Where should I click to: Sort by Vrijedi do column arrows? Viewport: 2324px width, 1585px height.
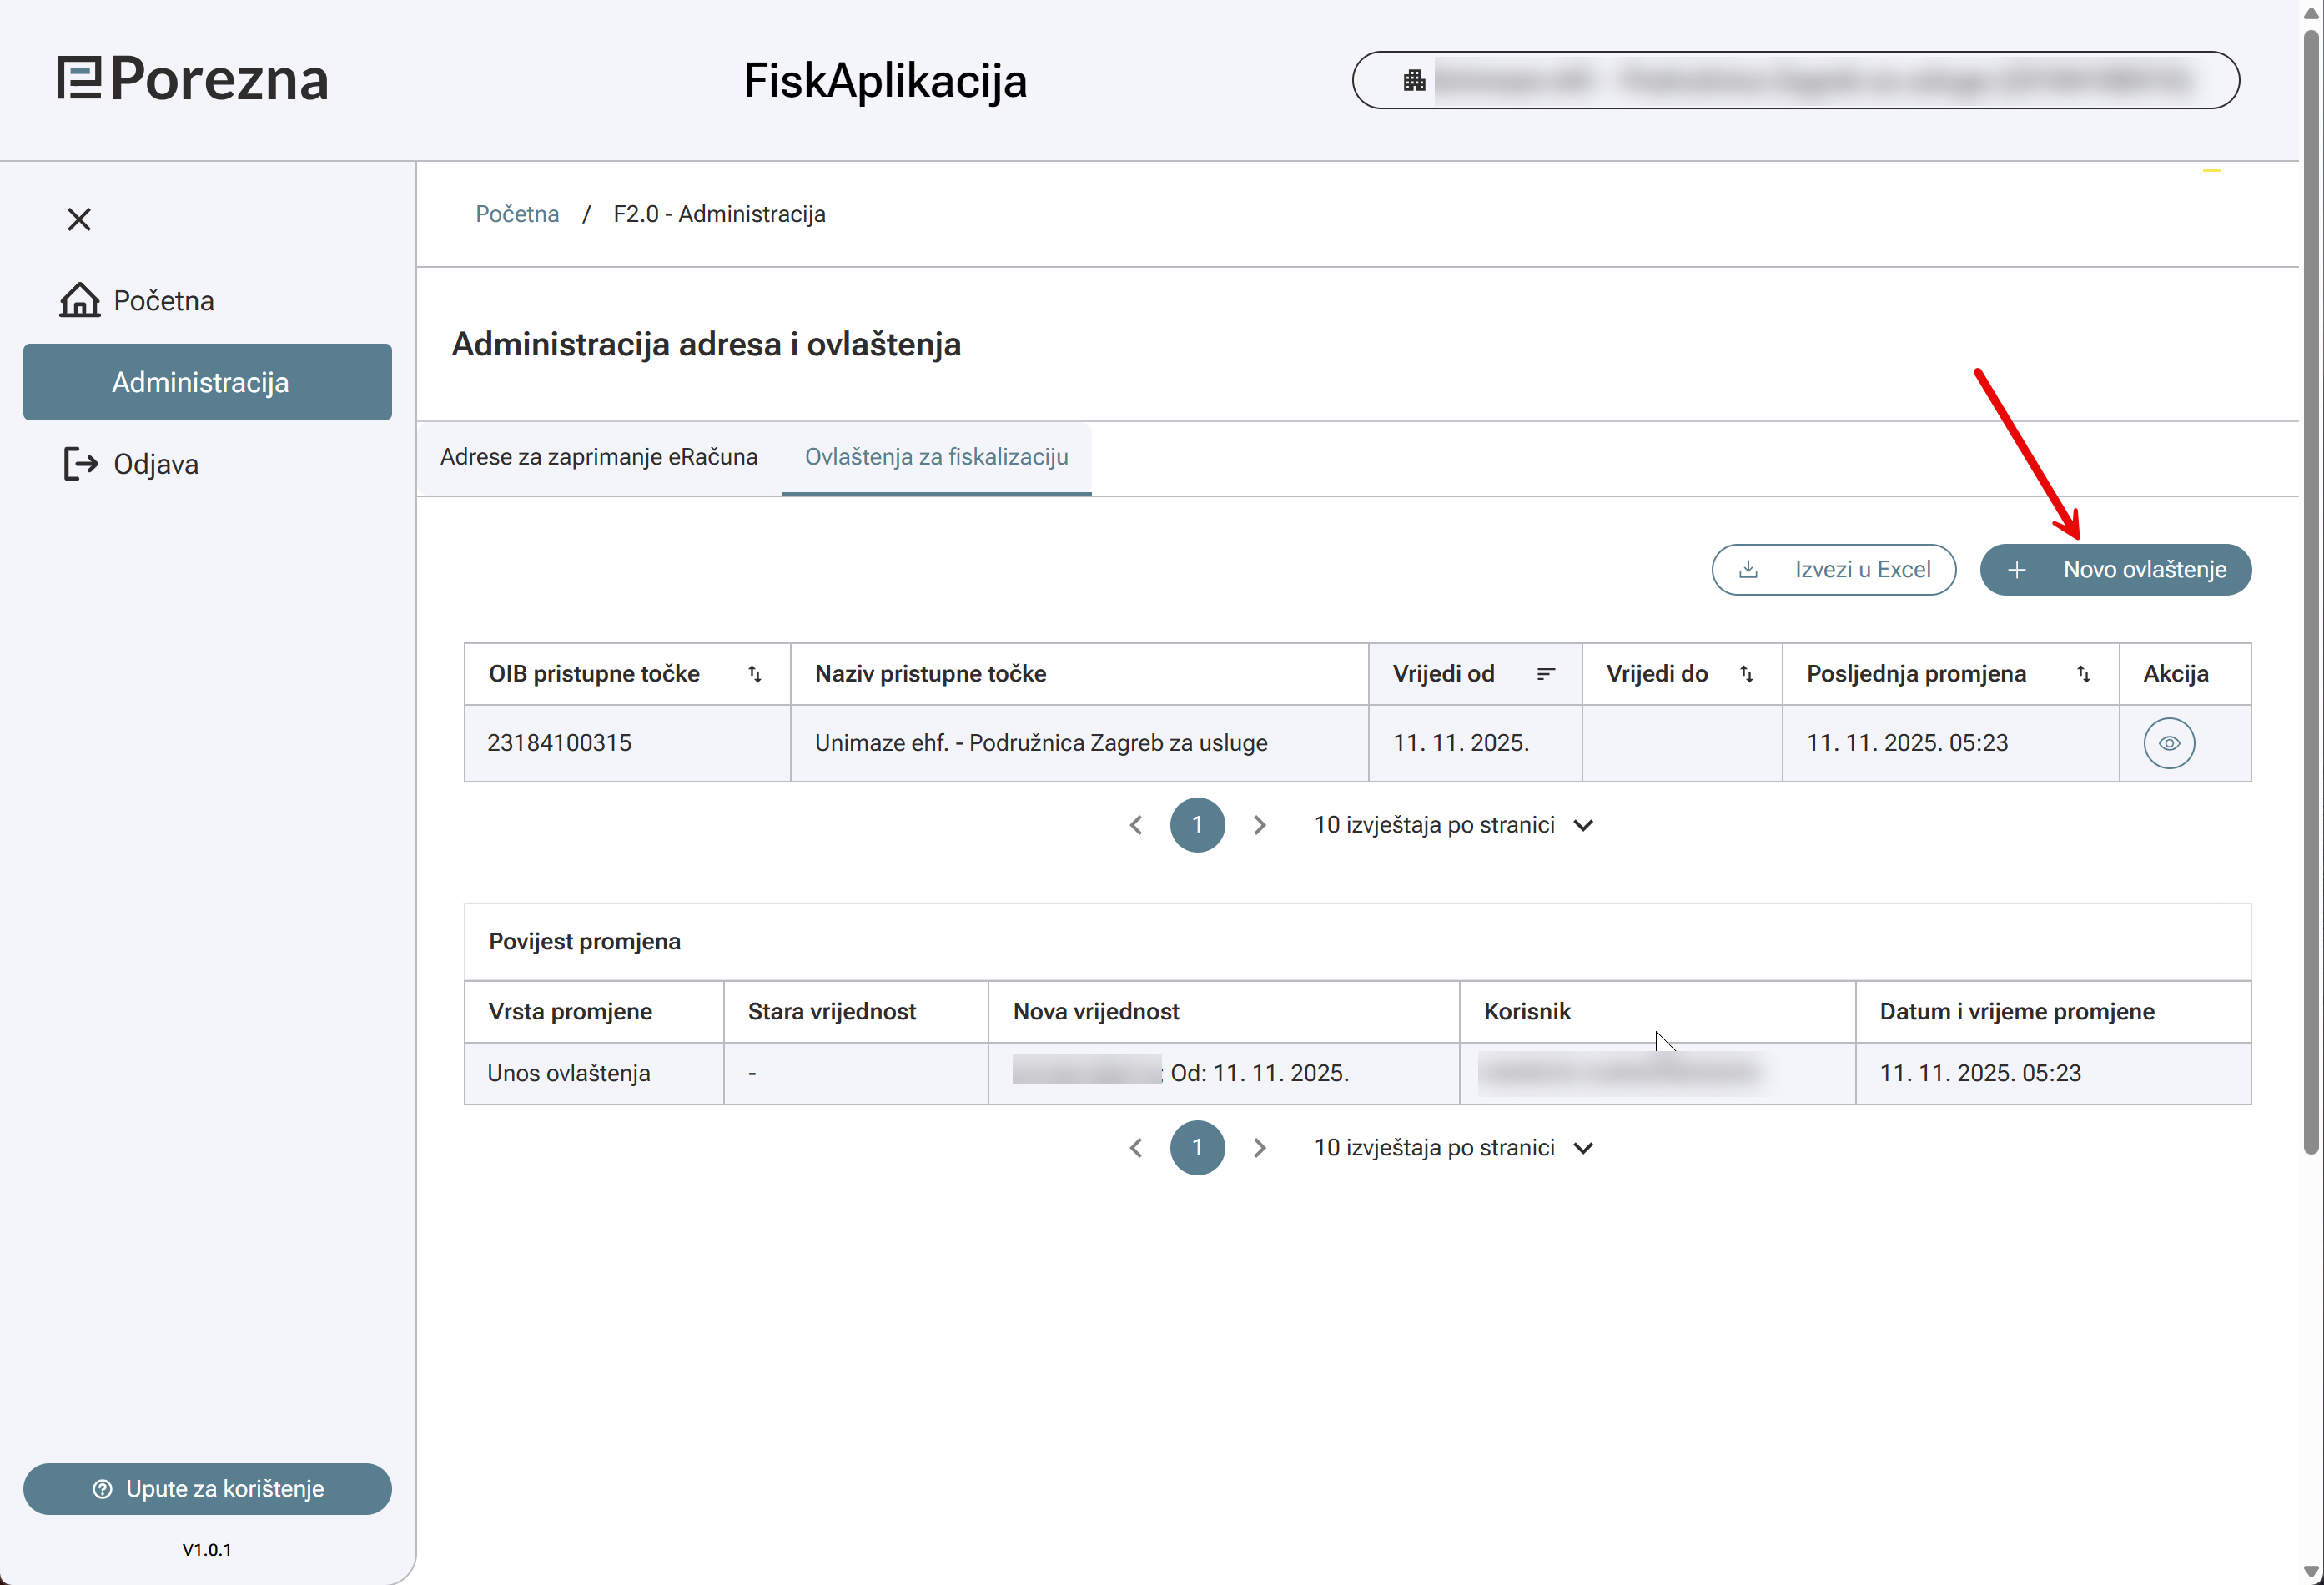pos(1746,674)
